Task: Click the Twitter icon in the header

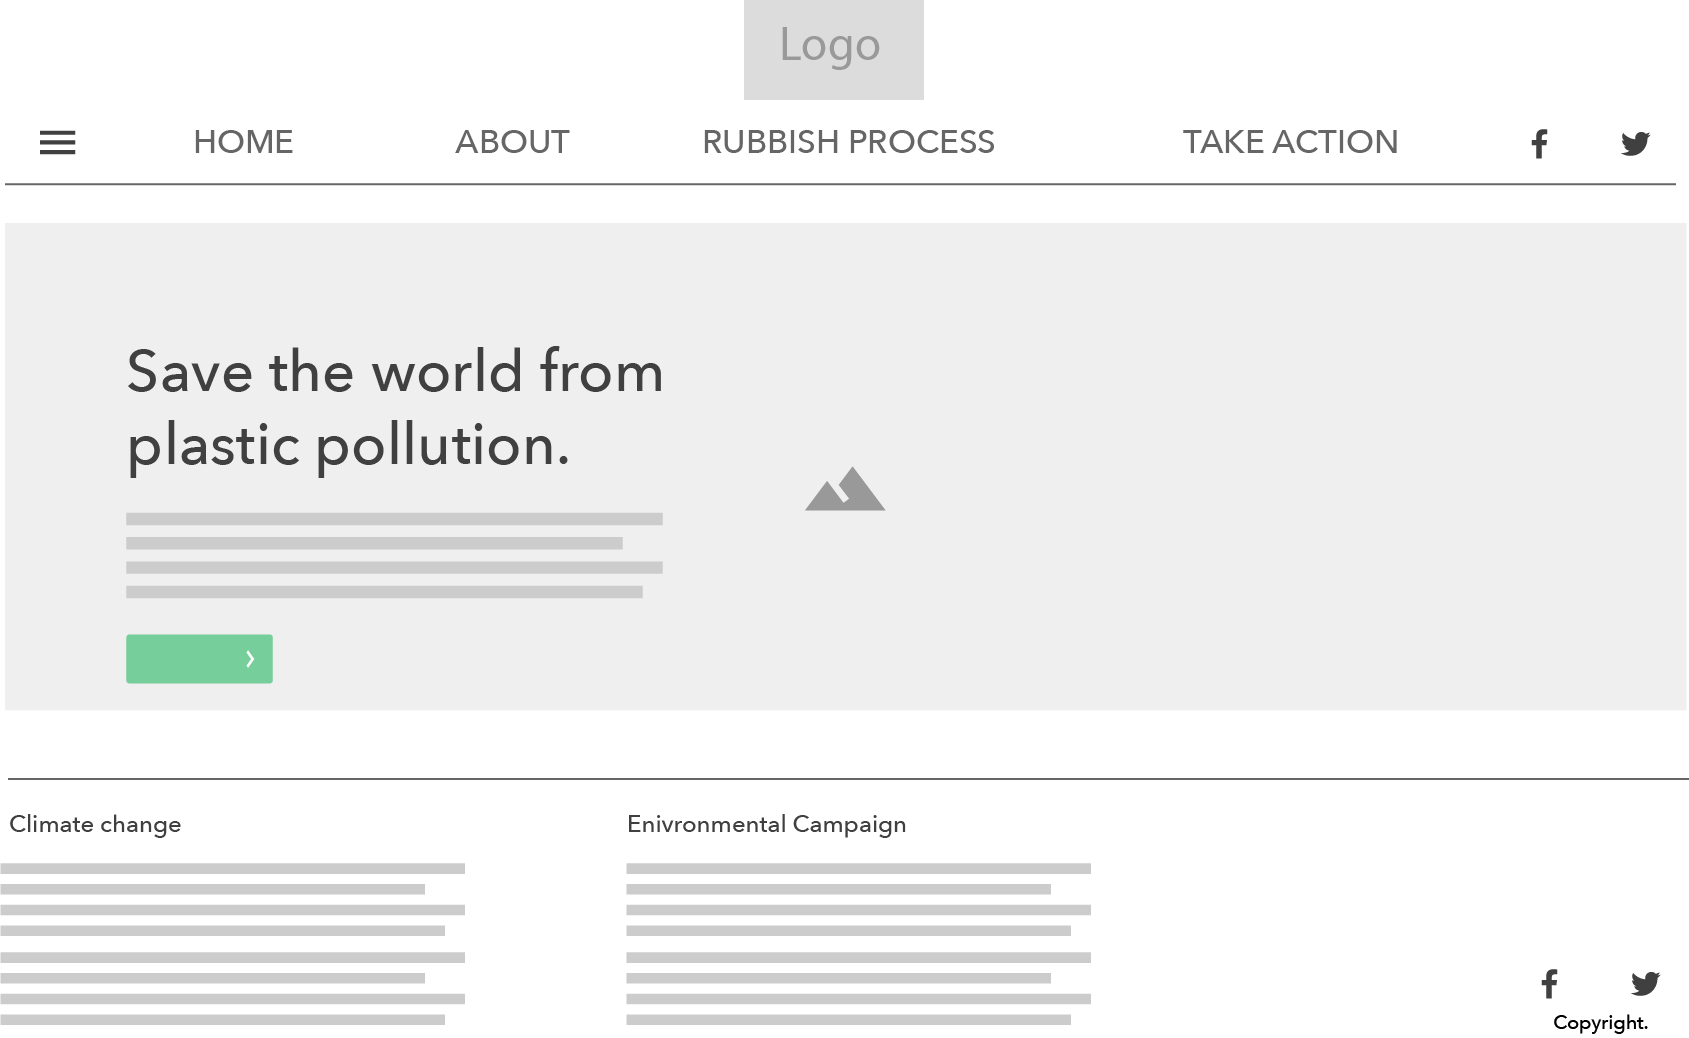Action: click(x=1635, y=144)
